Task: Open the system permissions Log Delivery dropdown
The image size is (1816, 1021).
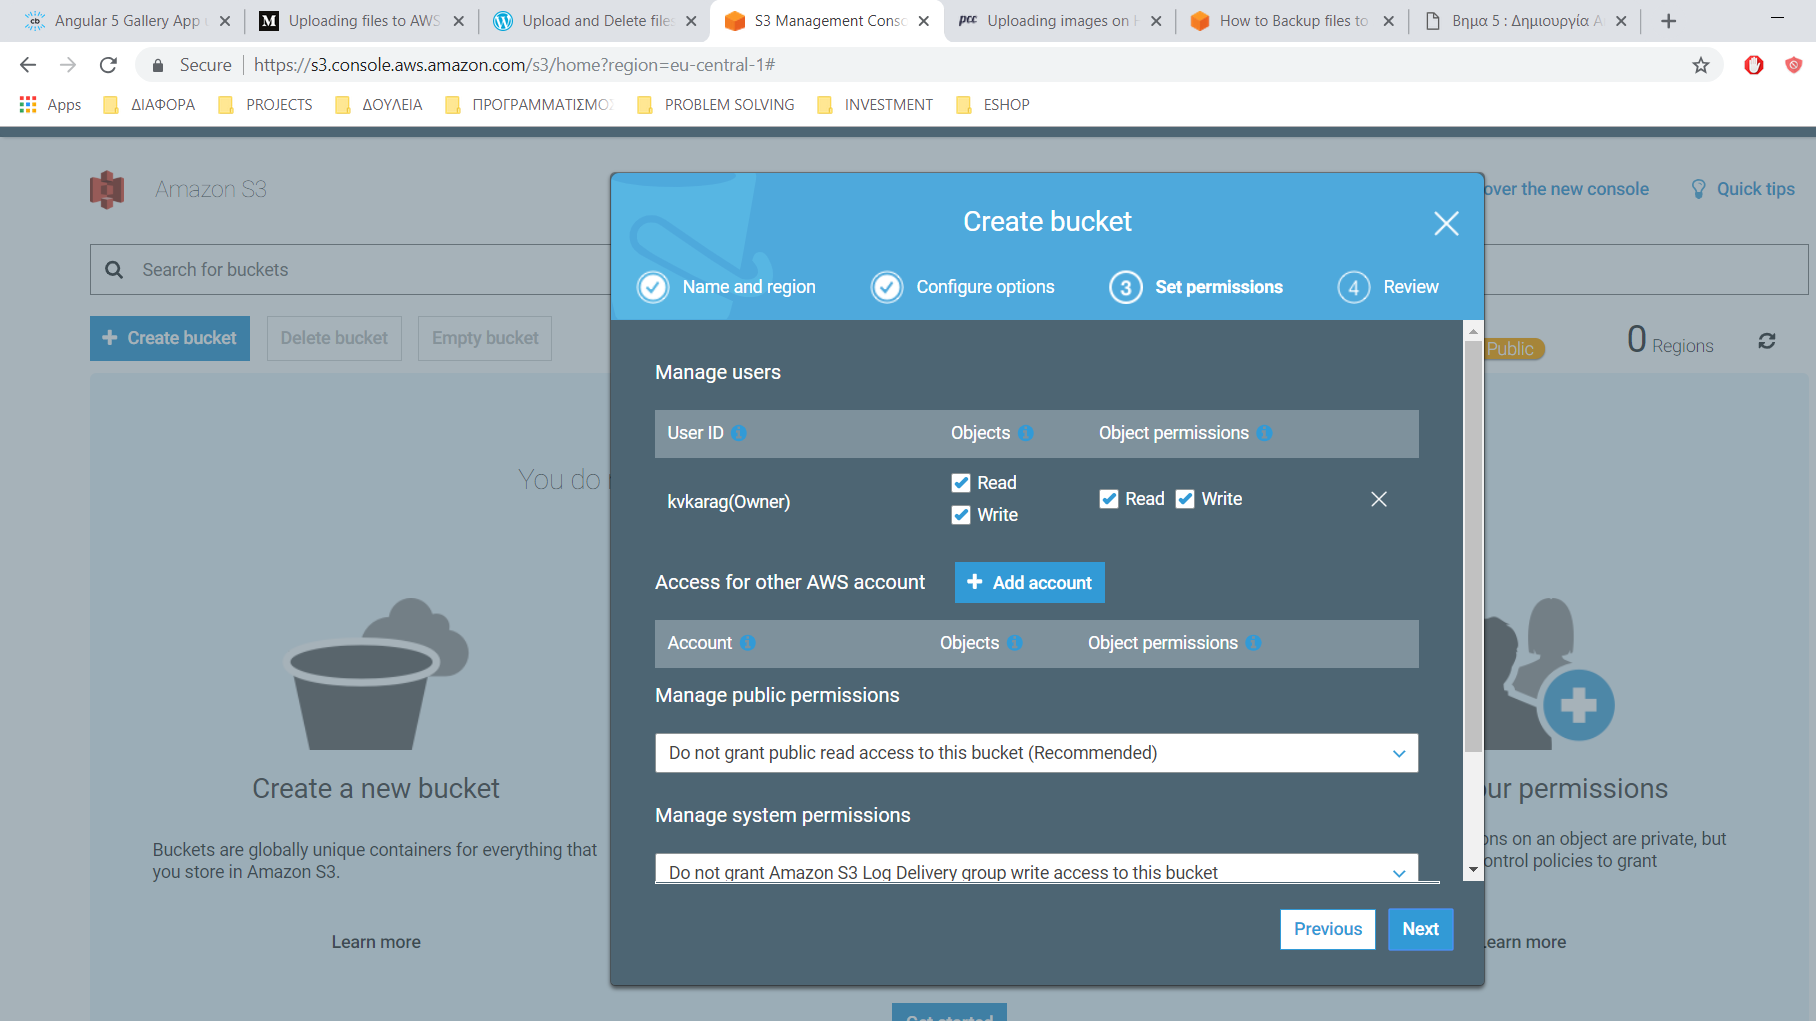Action: pos(1037,869)
